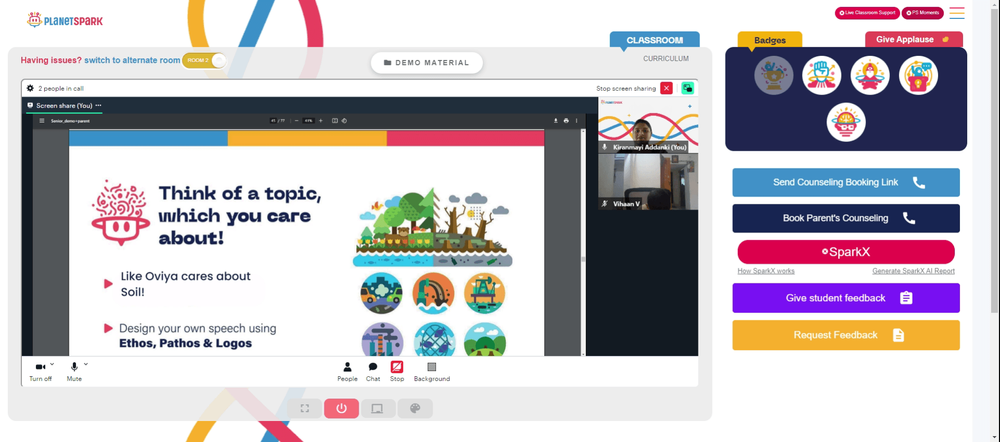Image resolution: width=1000 pixels, height=442 pixels.
Task: Select Vihaan V video tile
Action: tap(648, 182)
